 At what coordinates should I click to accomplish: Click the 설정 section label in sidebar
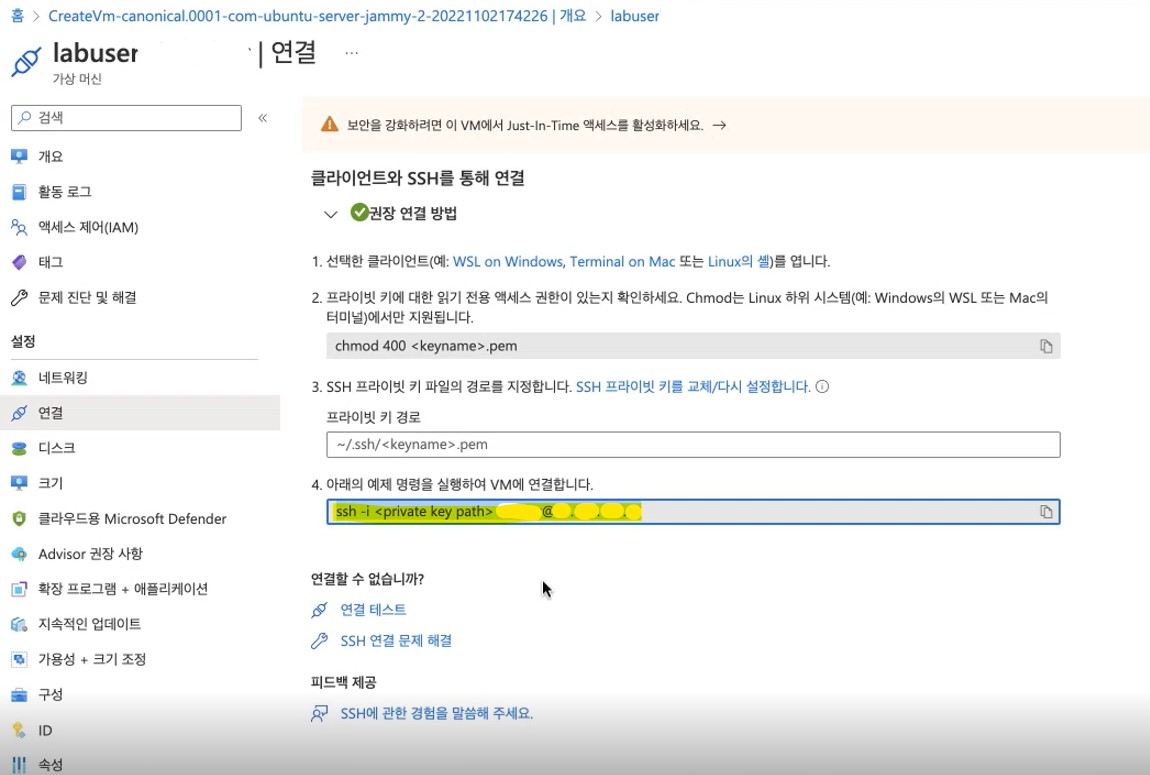(23, 342)
